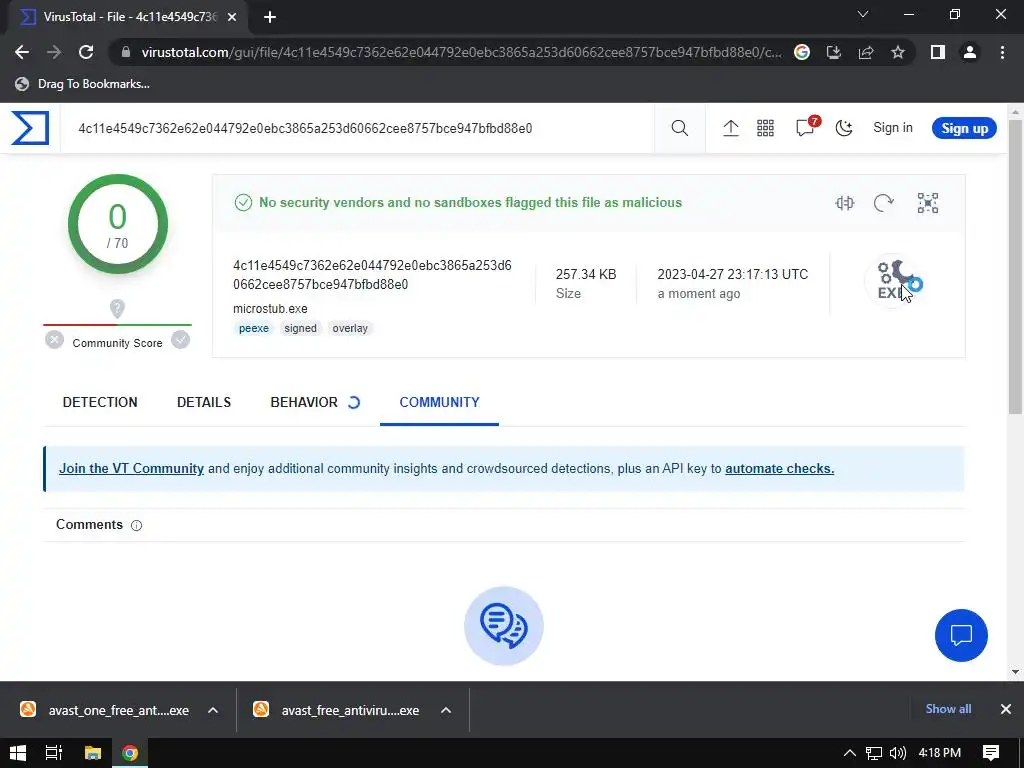
Task: Click the browser back arrow
Action: (22, 52)
